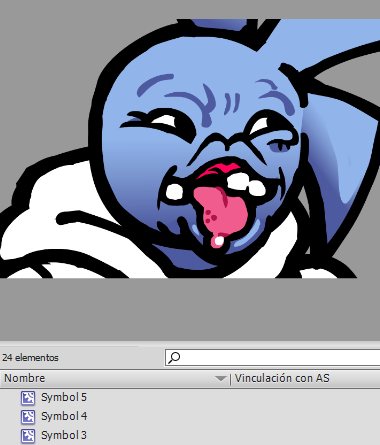Click the Symbol 5 movie clip icon

[x=28, y=398]
